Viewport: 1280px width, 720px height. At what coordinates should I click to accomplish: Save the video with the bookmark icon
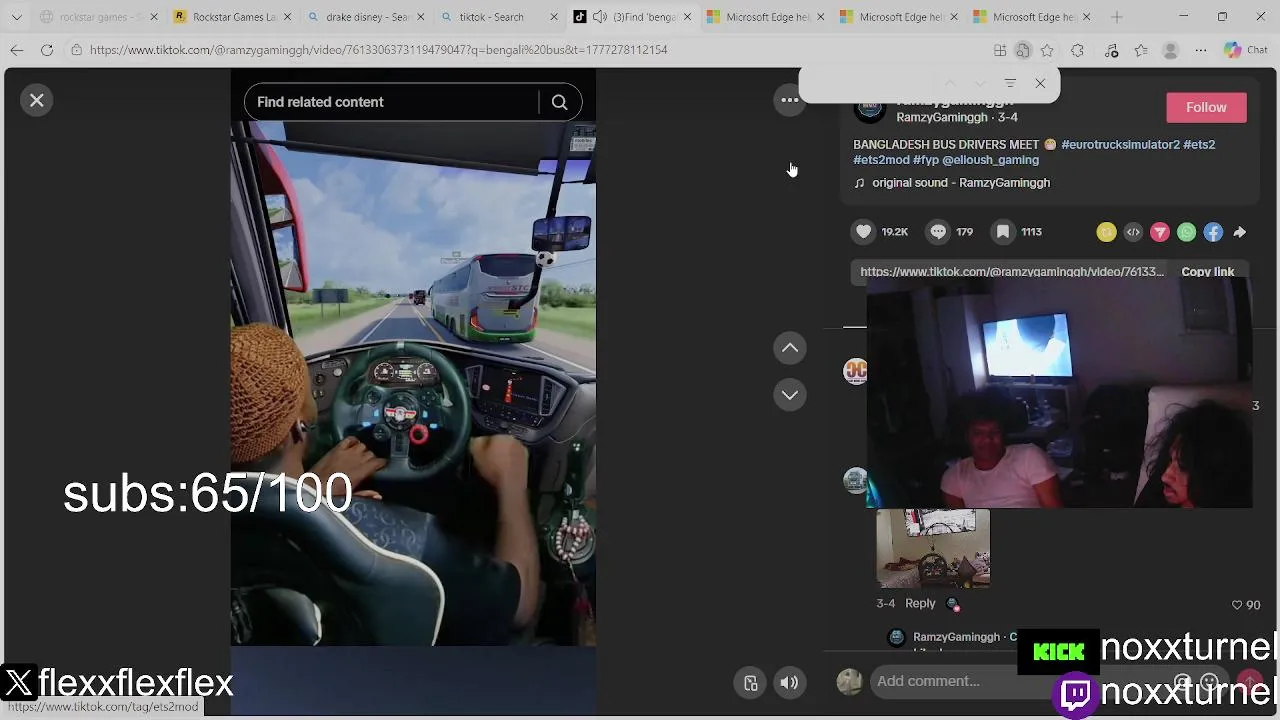tap(1002, 232)
